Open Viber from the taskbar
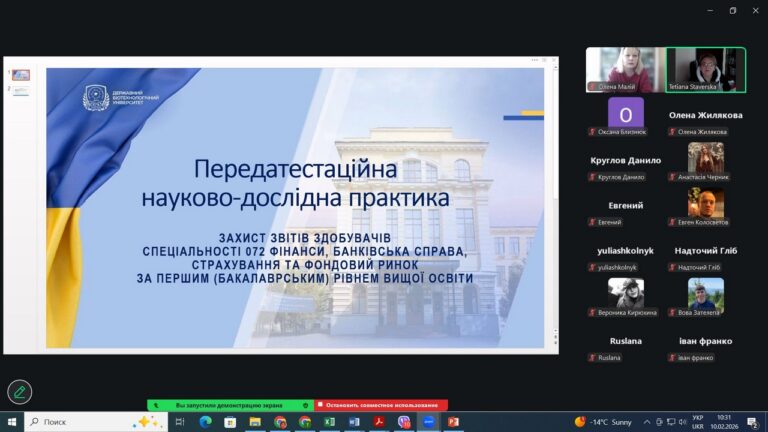Image resolution: width=768 pixels, height=432 pixels. coord(405,422)
